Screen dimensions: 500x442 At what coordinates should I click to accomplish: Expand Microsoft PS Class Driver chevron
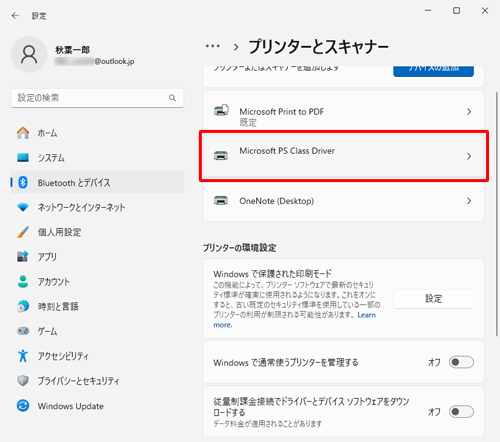tap(469, 156)
